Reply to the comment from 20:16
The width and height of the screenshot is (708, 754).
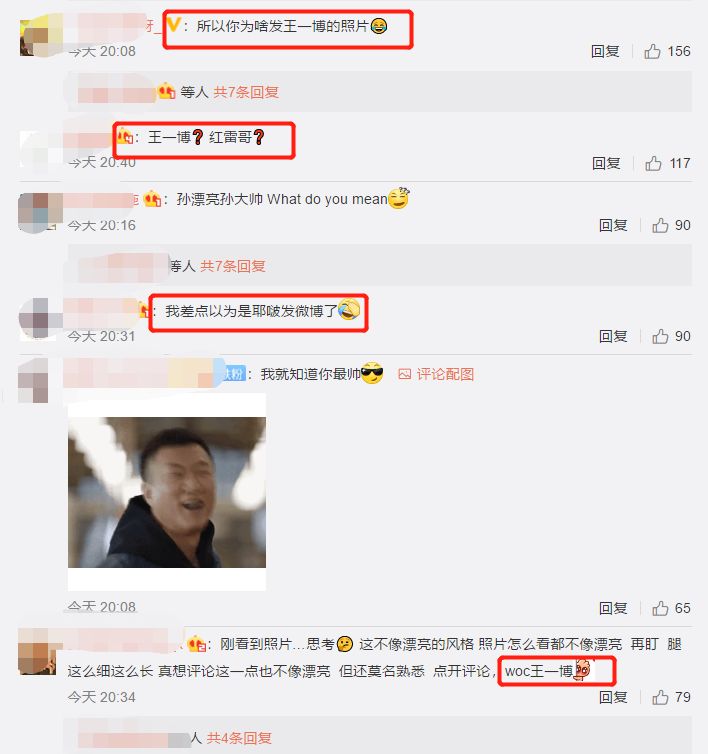click(613, 226)
